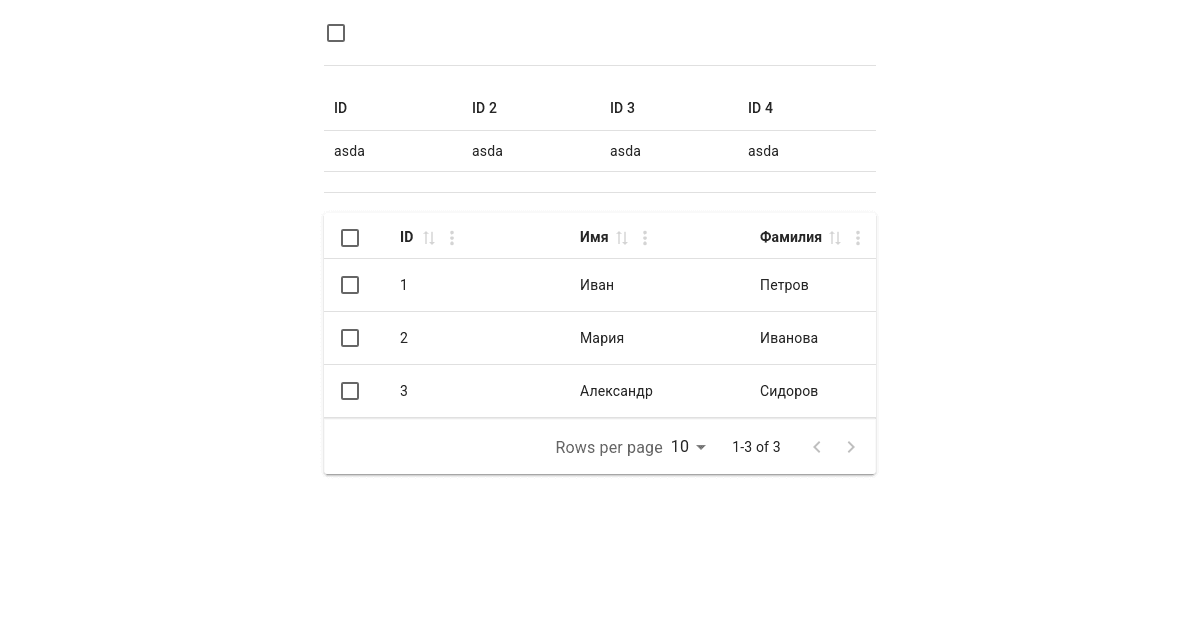Click the ID header in the filter panel

click(x=340, y=108)
